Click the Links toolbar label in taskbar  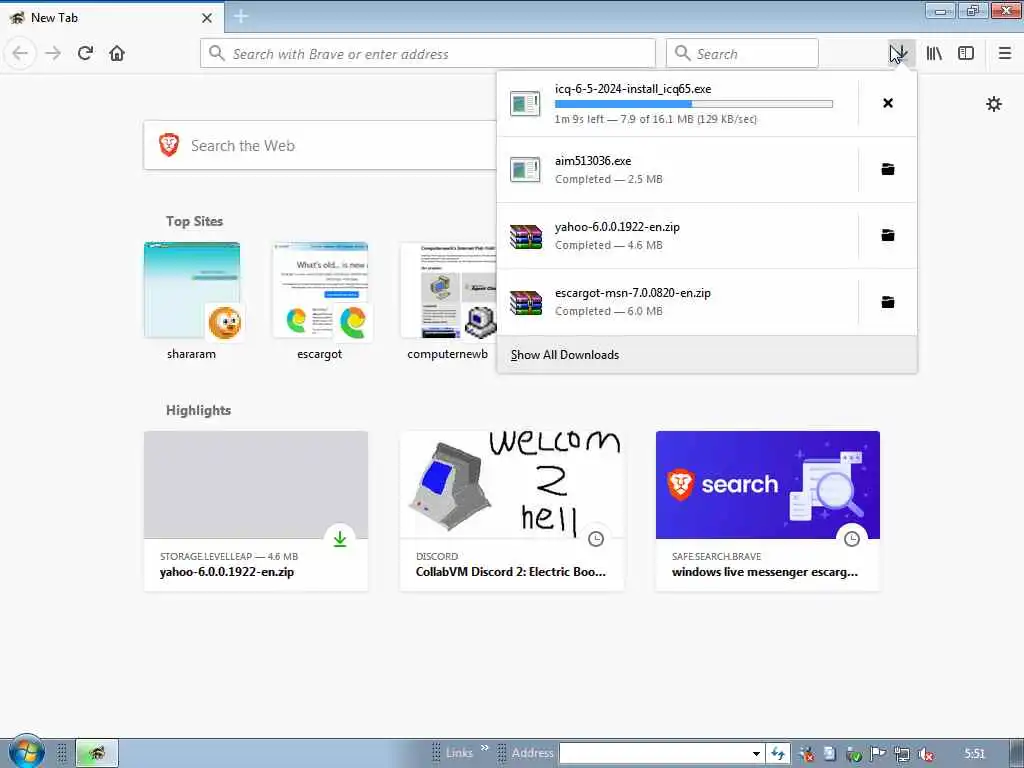[x=459, y=753]
